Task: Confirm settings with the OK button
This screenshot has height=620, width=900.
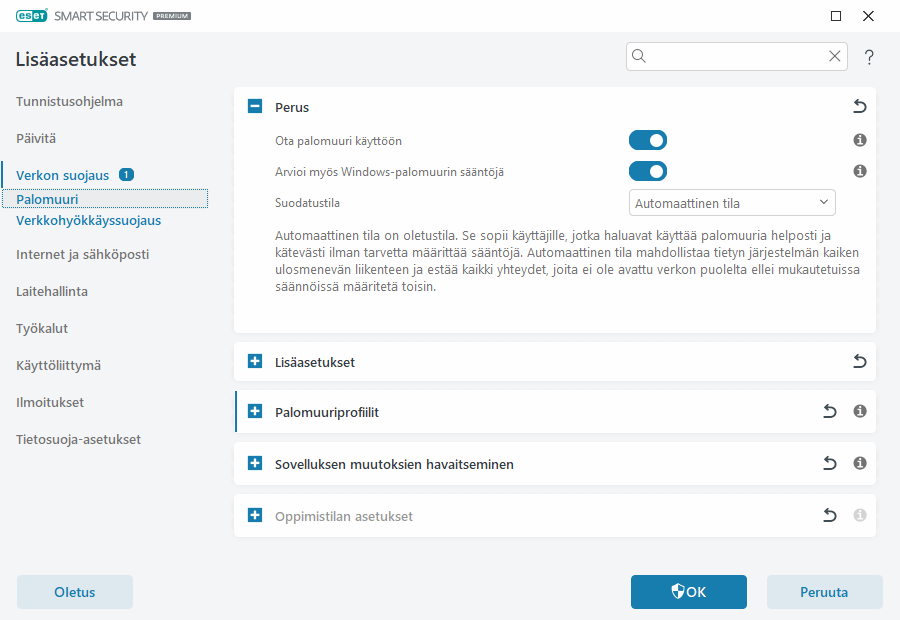Action: 688,592
